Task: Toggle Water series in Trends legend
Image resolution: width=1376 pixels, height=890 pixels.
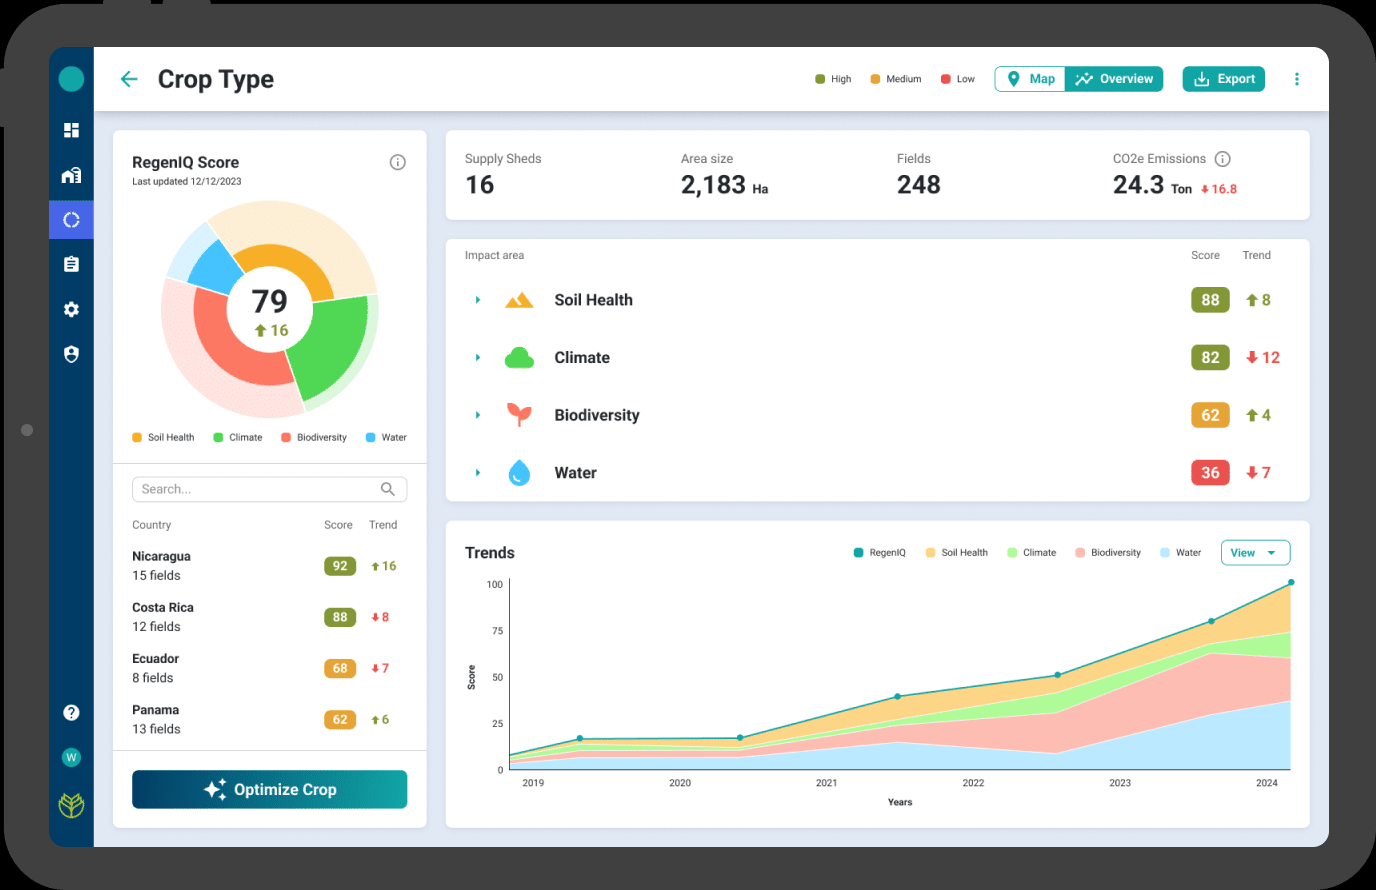Action: pyautogui.click(x=1180, y=553)
